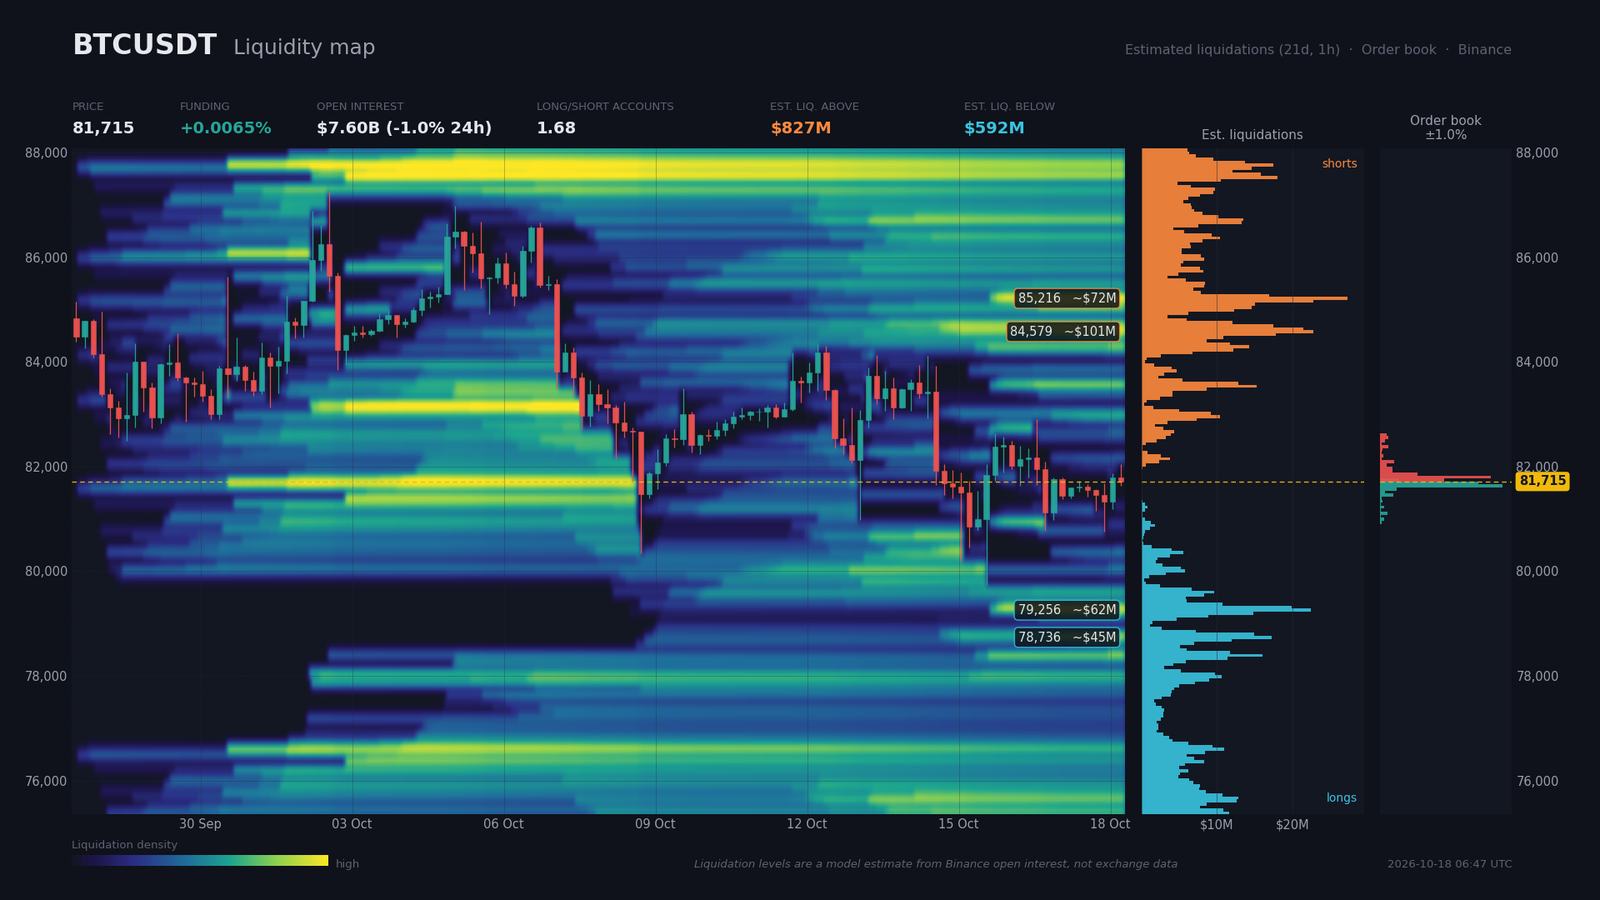Click the 18 Oct date axis label
Screen dimensions: 1600x900
point(1110,824)
